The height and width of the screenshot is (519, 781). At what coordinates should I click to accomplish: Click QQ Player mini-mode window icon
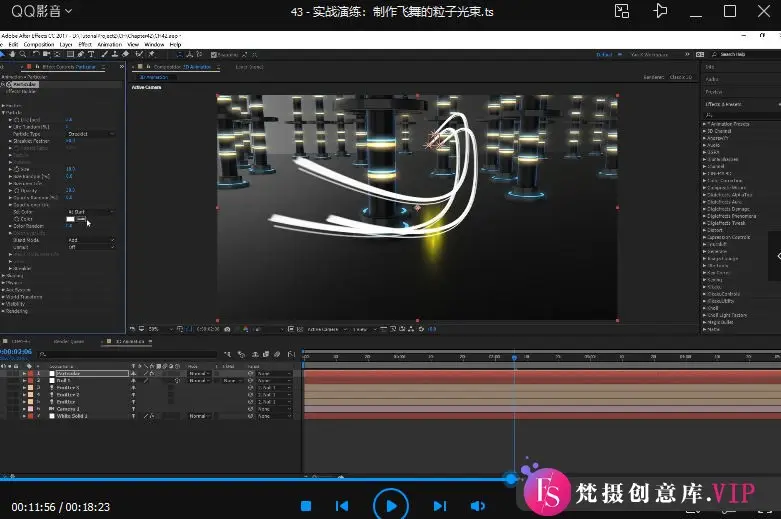(x=622, y=11)
